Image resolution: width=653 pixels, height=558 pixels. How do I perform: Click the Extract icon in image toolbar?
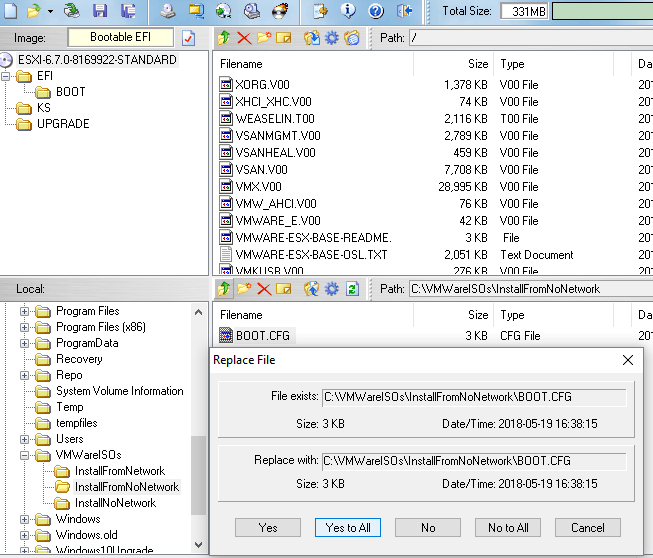pos(312,38)
